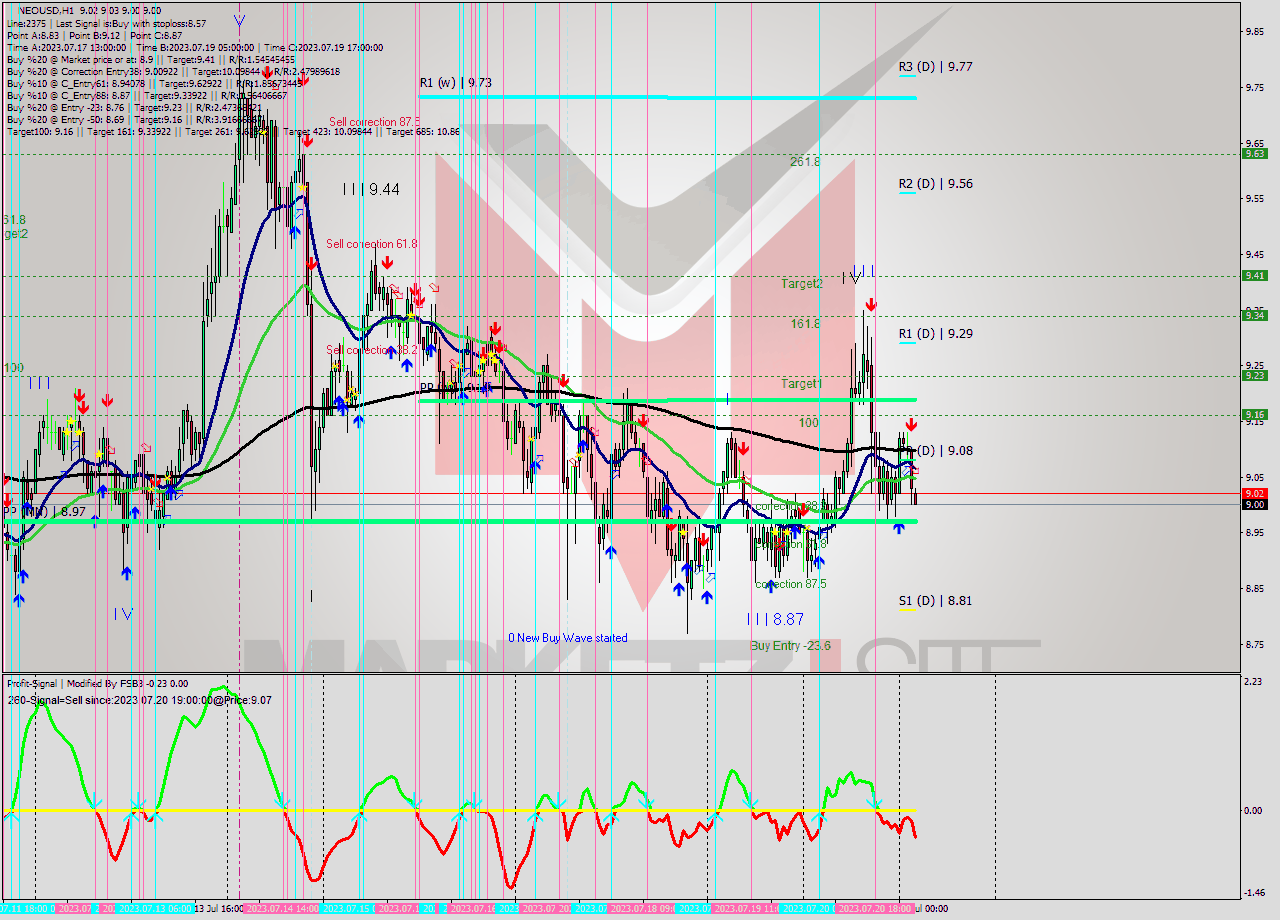Click the 13 Jul 16:00 time axis label

pyautogui.click(x=218, y=909)
